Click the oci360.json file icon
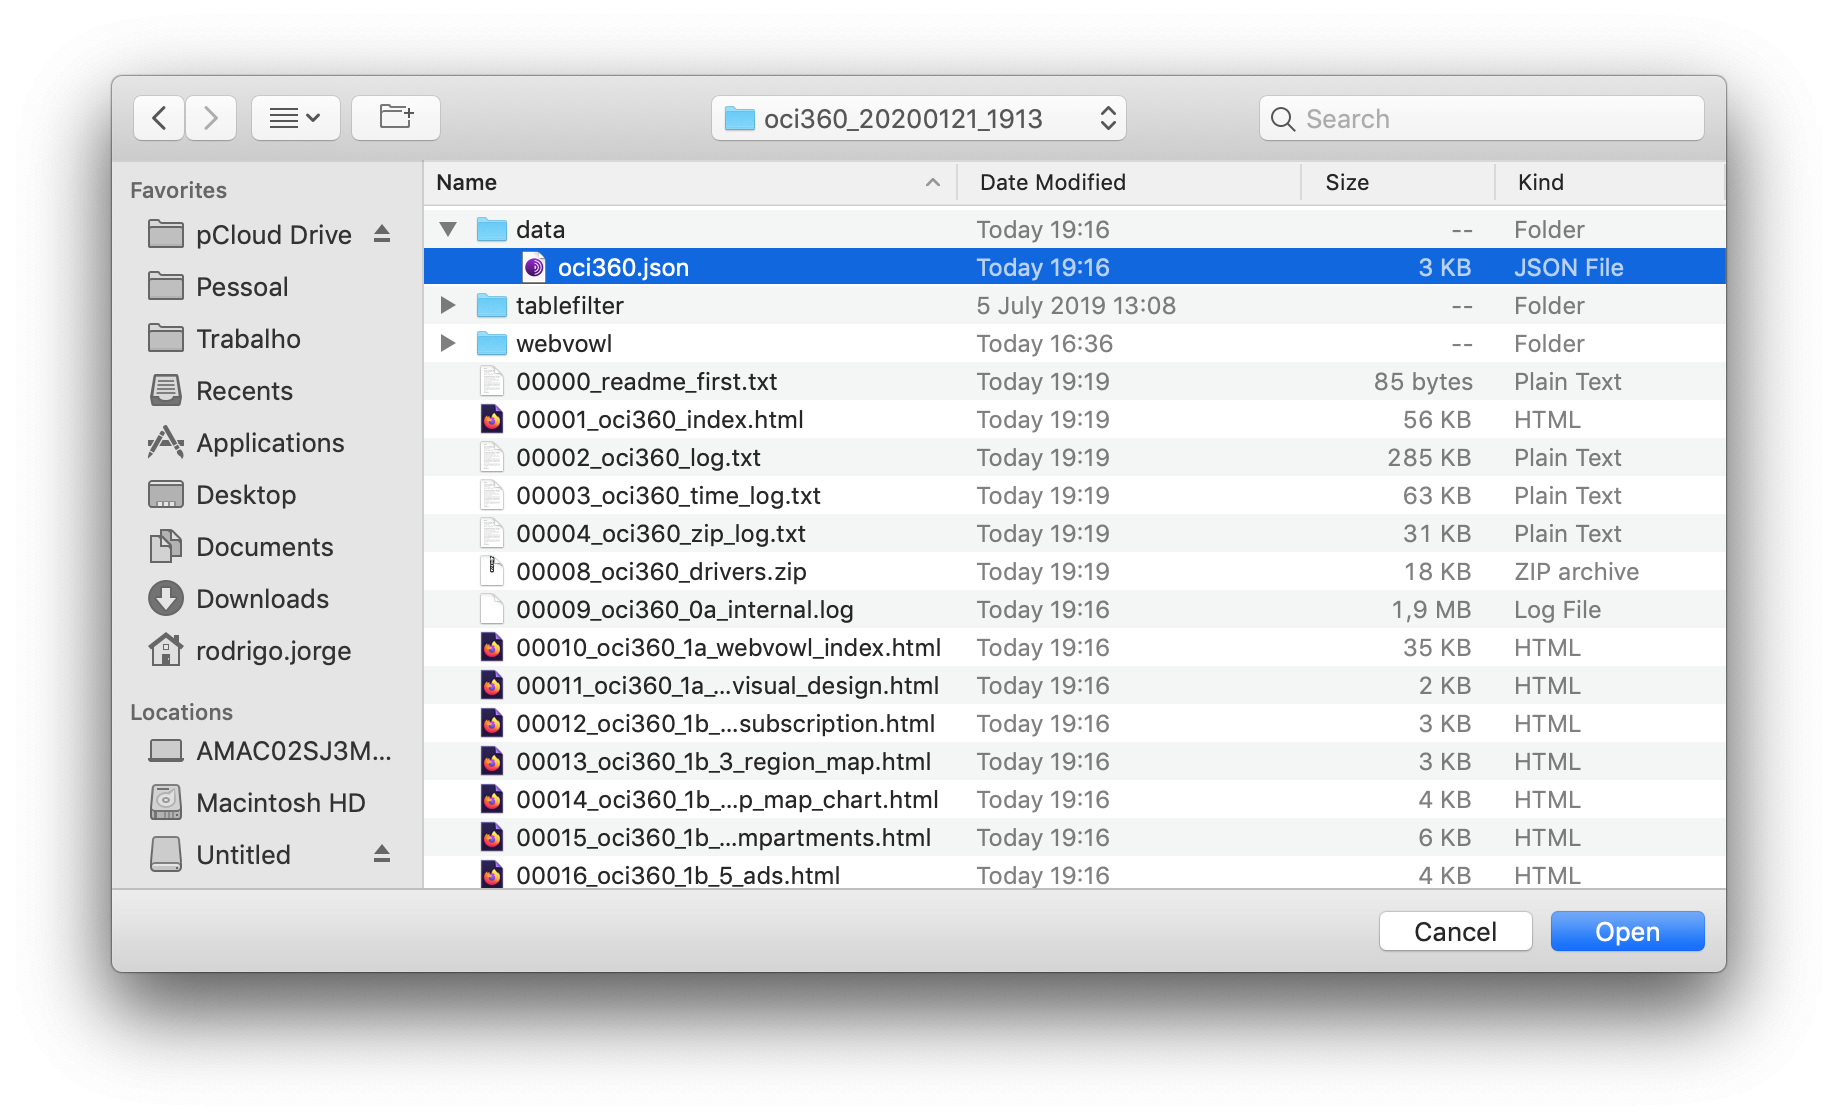 (x=534, y=267)
